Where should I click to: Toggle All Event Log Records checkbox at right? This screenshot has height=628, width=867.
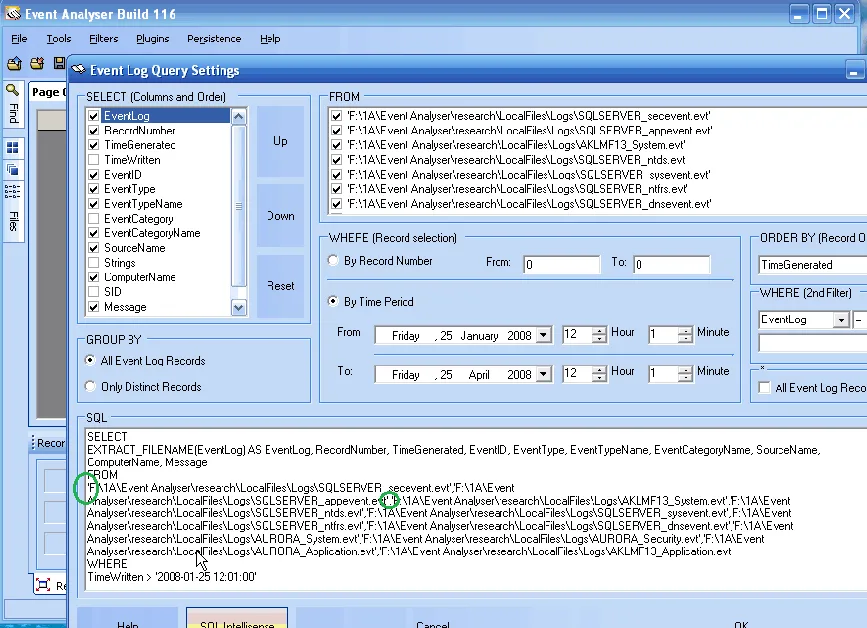[x=765, y=388]
